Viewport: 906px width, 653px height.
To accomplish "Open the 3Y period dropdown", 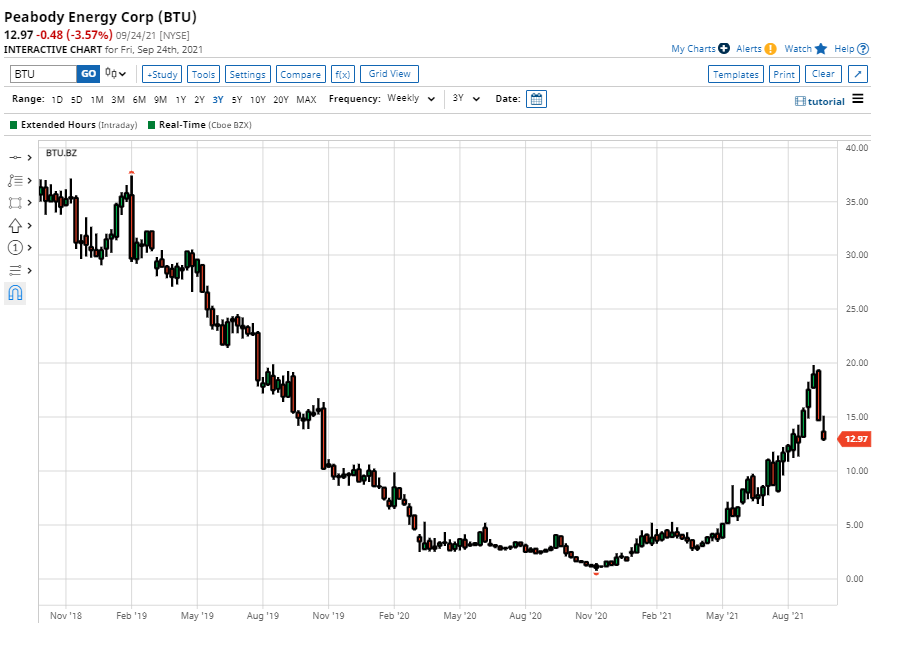I will point(466,99).
